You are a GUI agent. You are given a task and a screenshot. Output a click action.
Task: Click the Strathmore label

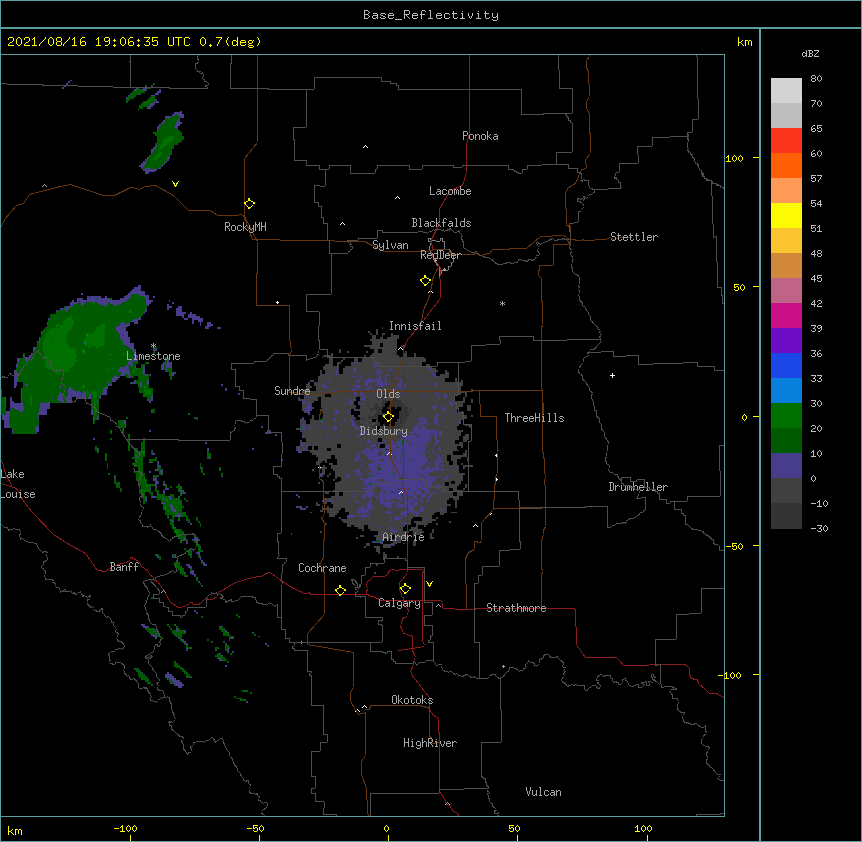(516, 608)
